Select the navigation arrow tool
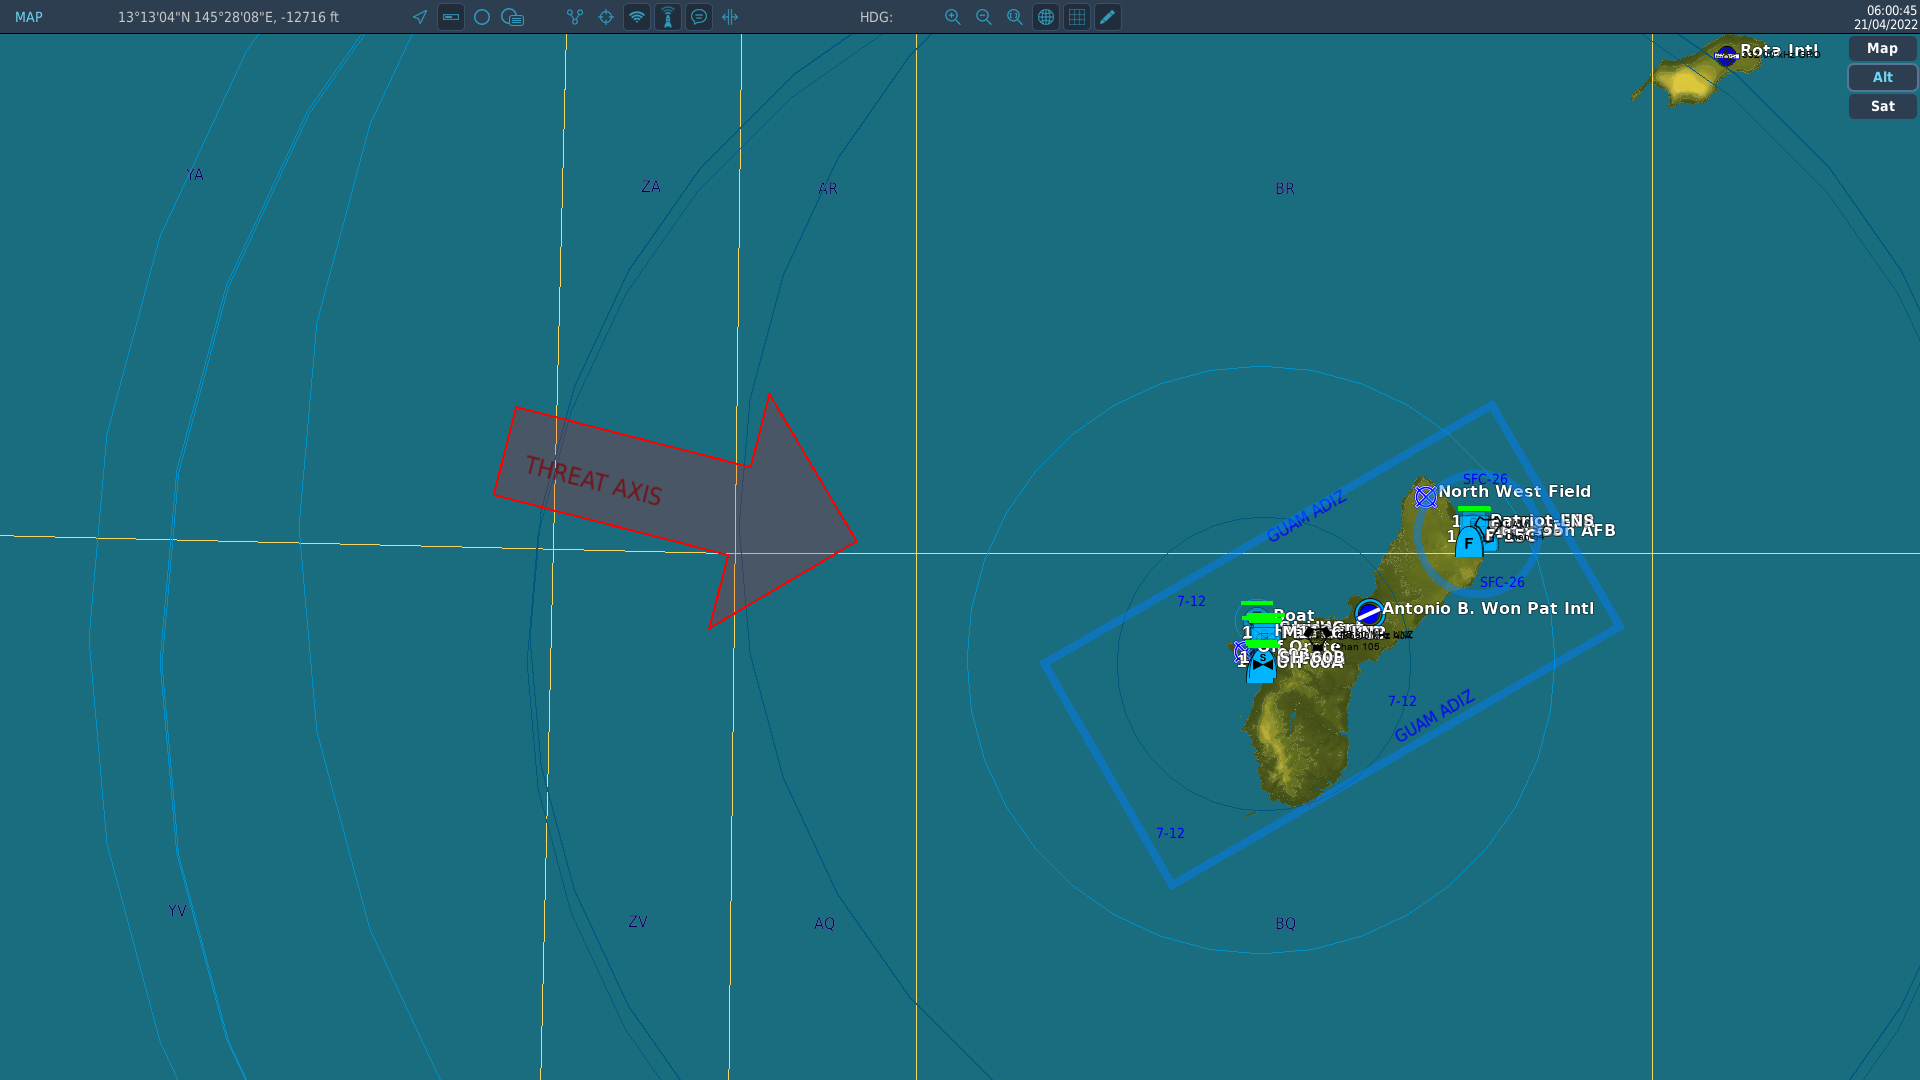The height and width of the screenshot is (1080, 1920). click(419, 17)
